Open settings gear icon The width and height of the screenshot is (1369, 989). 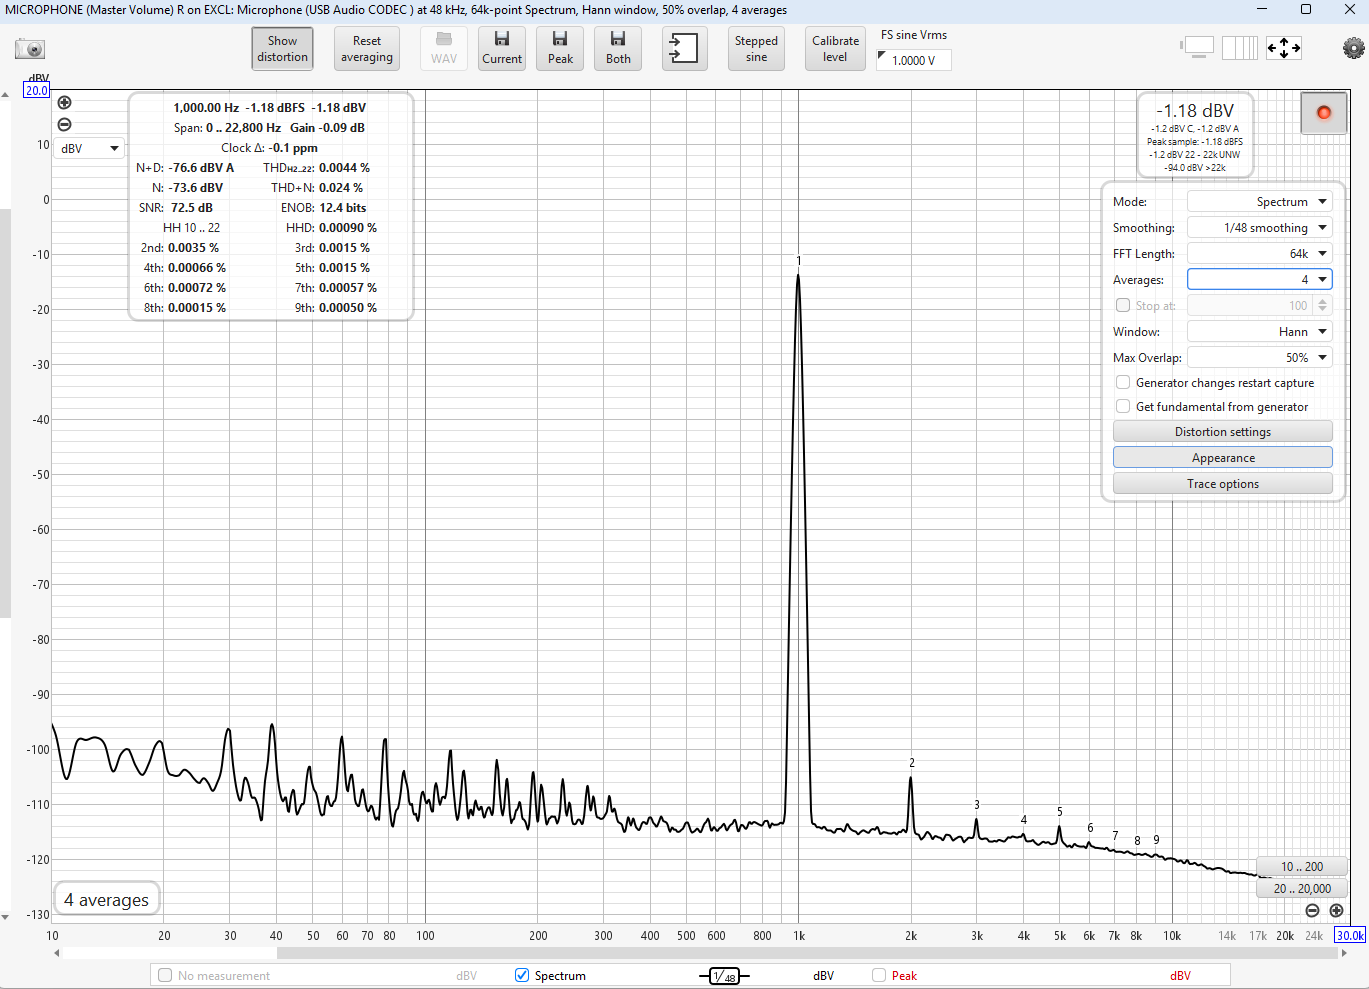(x=1353, y=47)
